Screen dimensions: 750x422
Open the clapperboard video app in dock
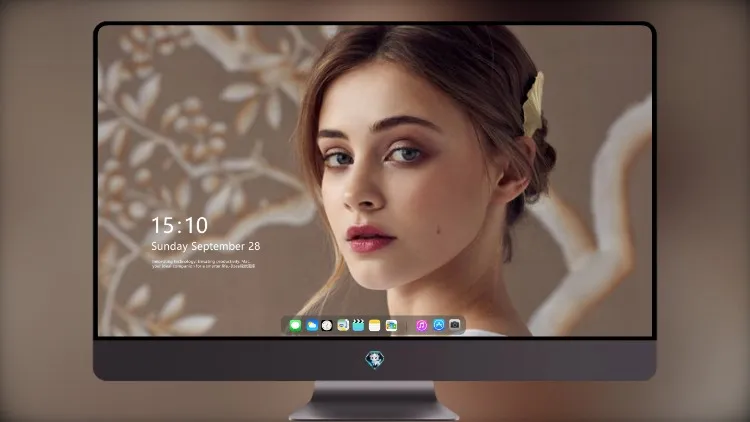[358, 325]
